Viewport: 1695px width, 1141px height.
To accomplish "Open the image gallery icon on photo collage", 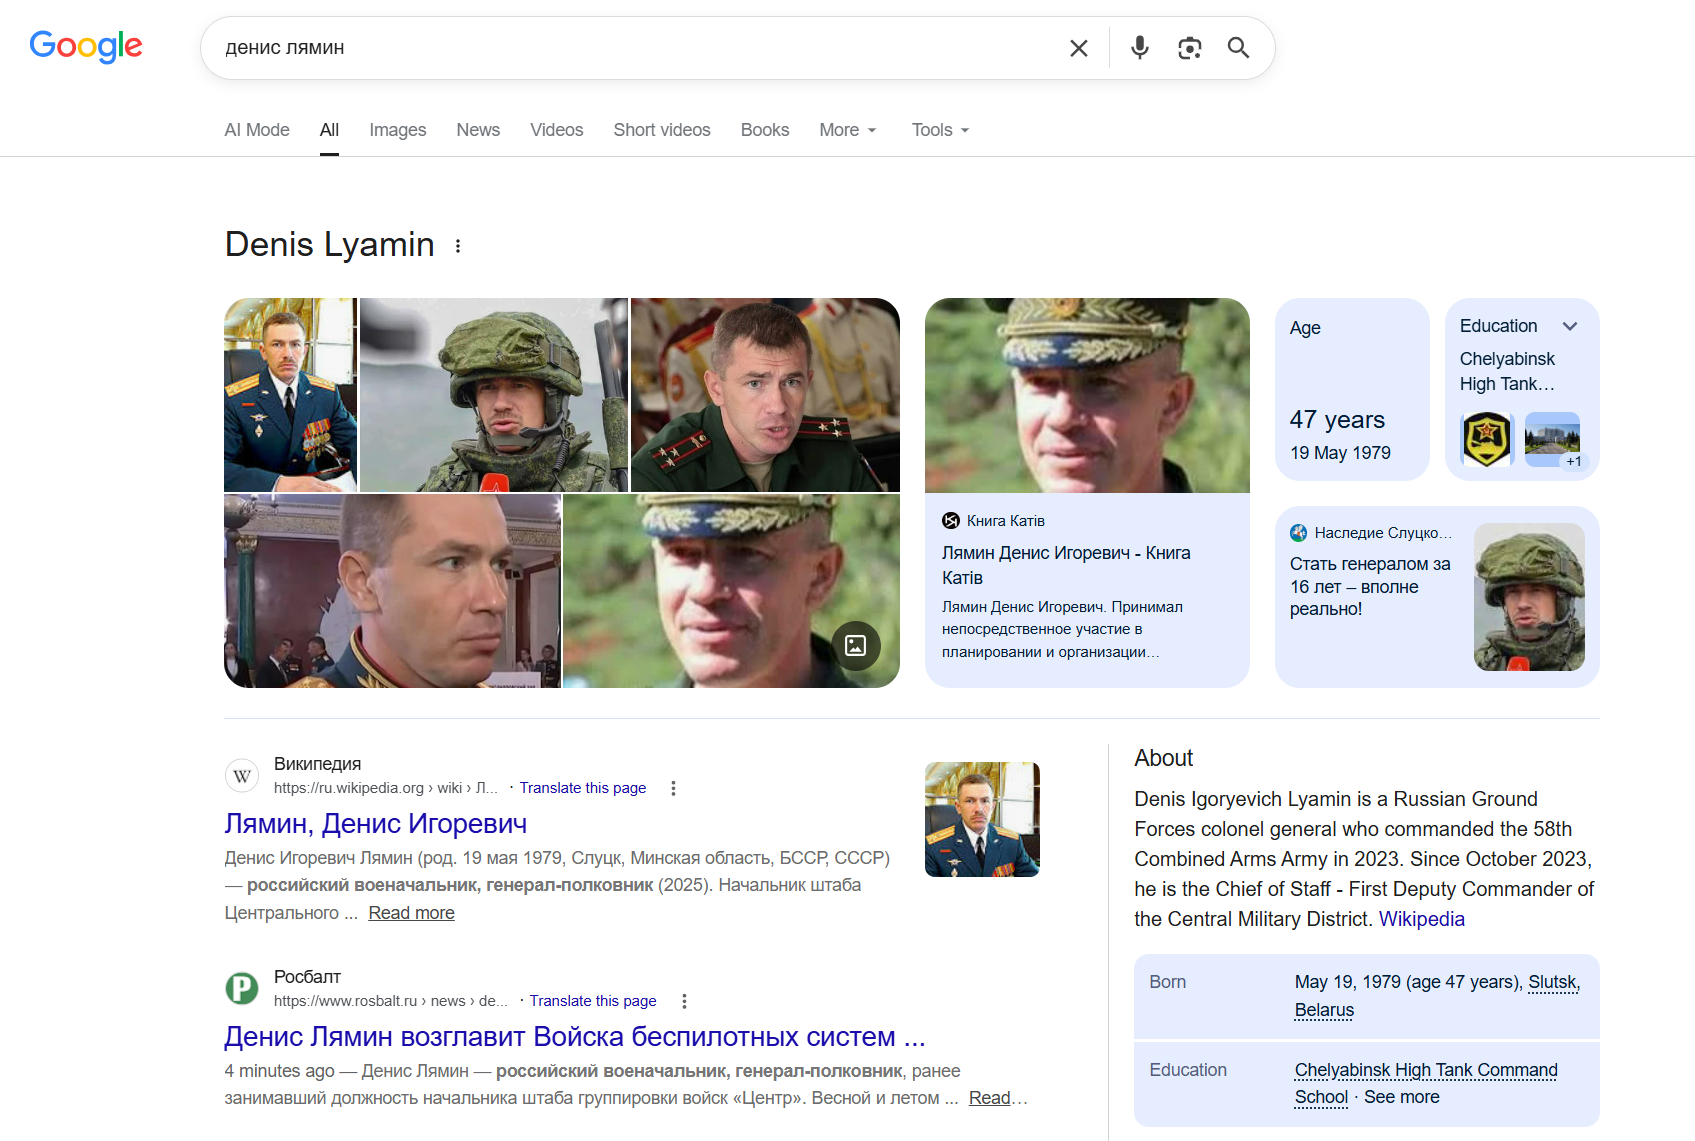I will pos(856,645).
